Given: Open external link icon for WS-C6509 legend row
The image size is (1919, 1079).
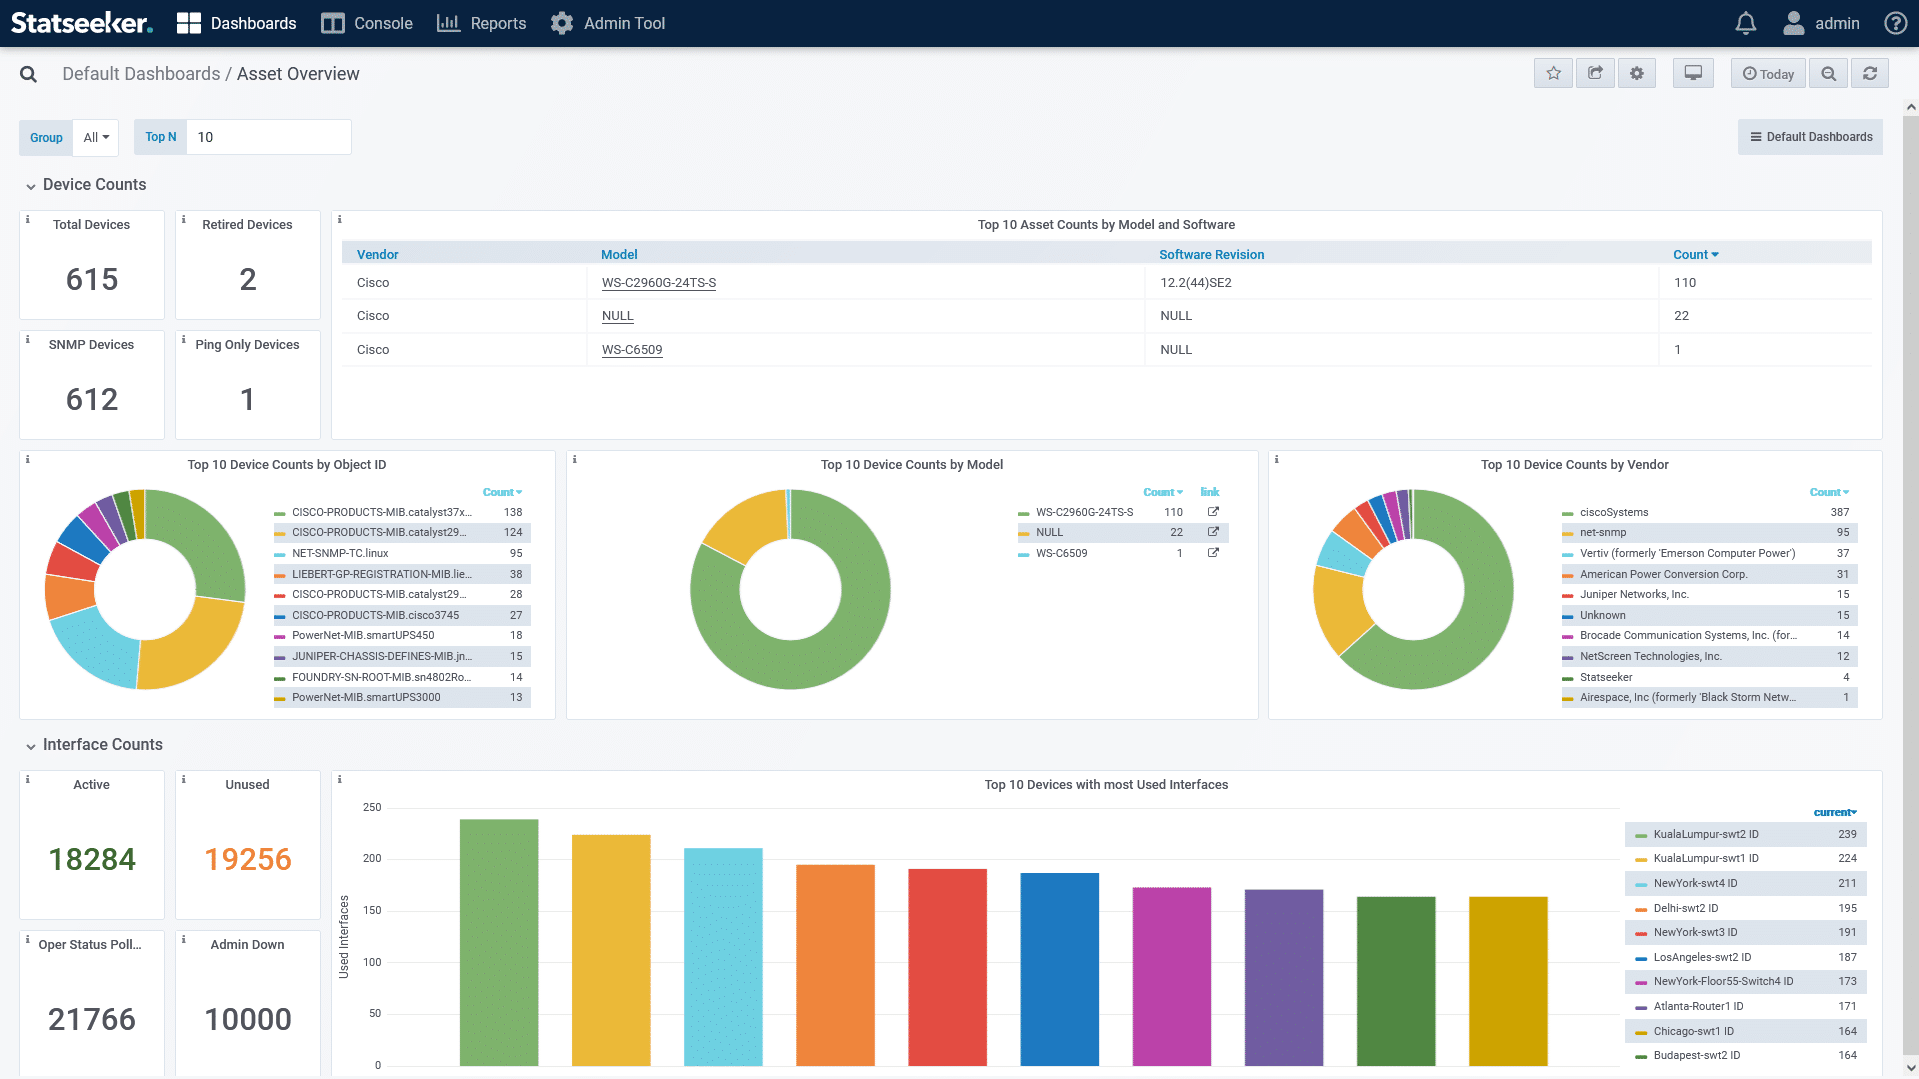Looking at the screenshot, I should click(1213, 553).
